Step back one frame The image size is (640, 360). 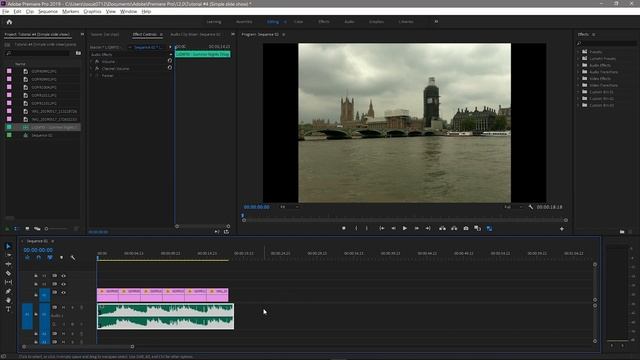tap(393, 229)
